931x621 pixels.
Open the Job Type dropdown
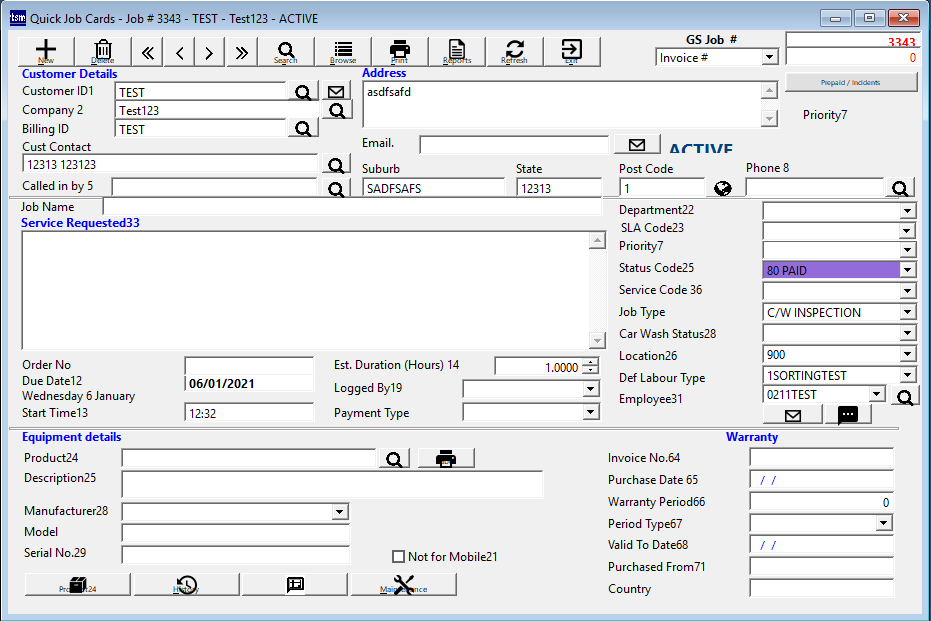click(907, 313)
